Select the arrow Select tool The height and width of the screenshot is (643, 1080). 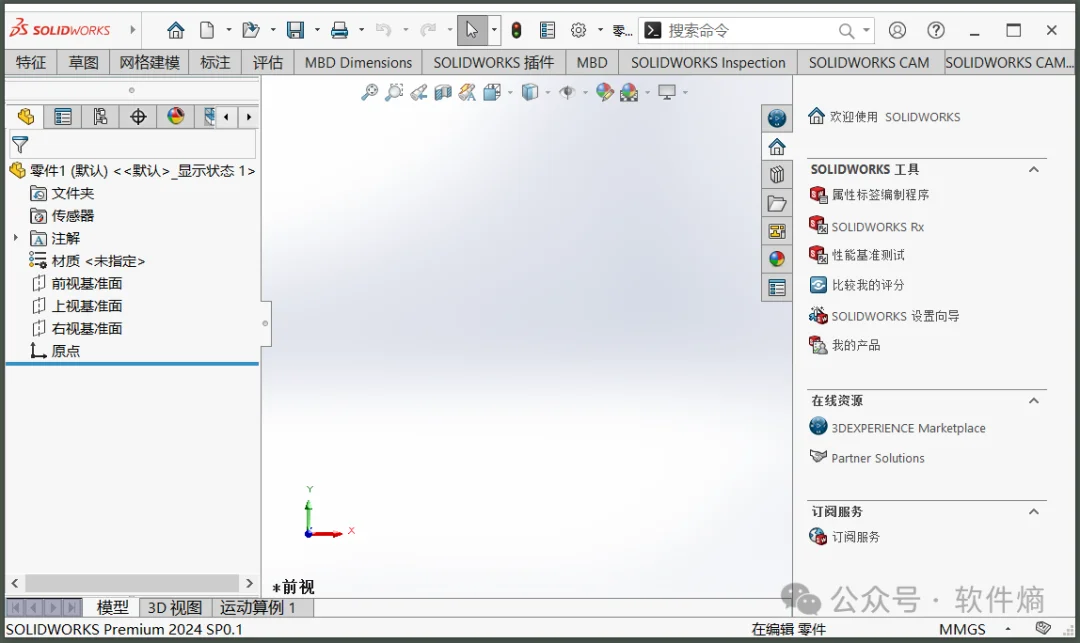click(470, 29)
